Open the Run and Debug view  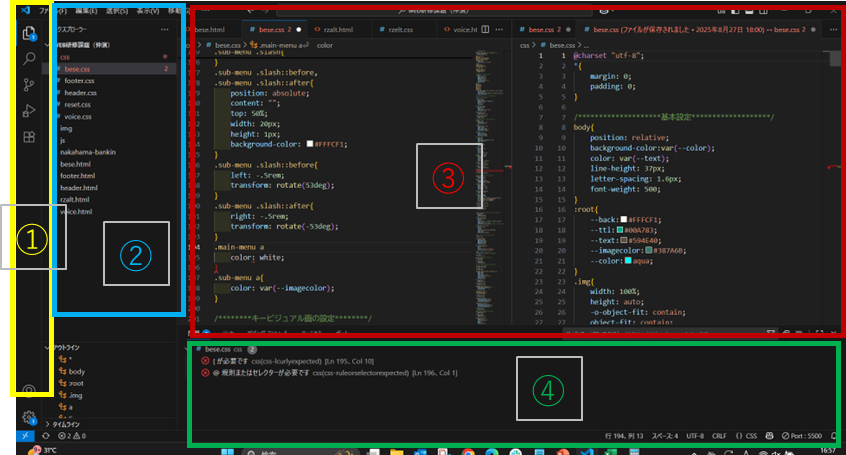point(29,111)
